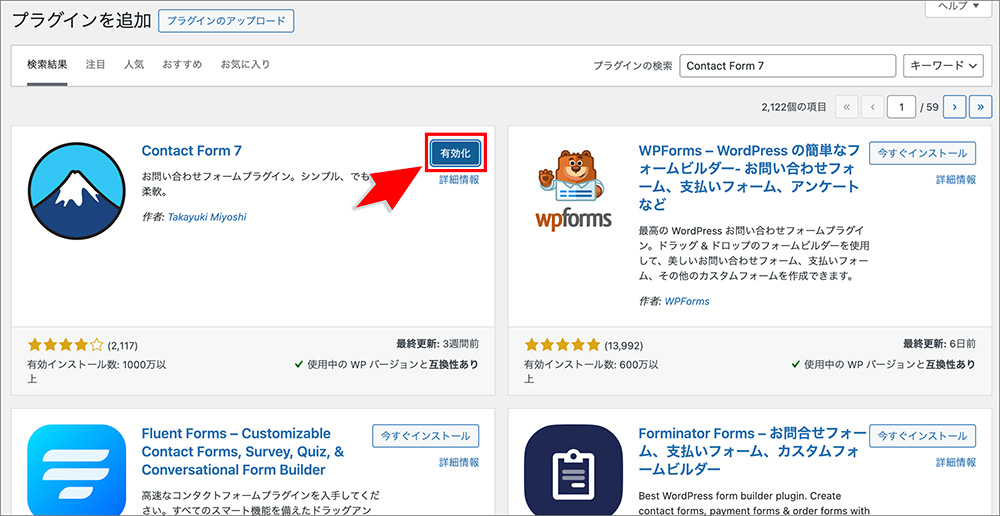
Task: Expand the ヘルプ help panel
Action: (958, 6)
